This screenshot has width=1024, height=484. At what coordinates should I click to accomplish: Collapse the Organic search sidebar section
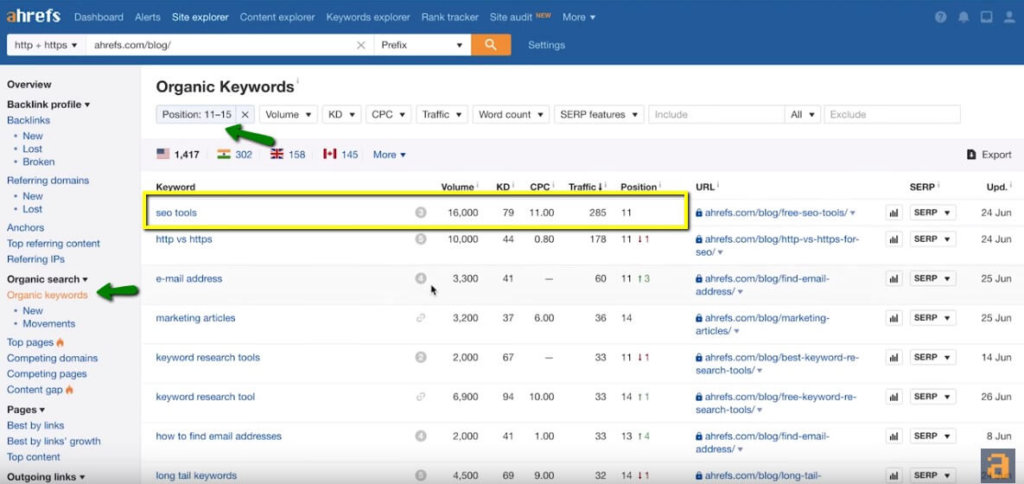click(47, 279)
